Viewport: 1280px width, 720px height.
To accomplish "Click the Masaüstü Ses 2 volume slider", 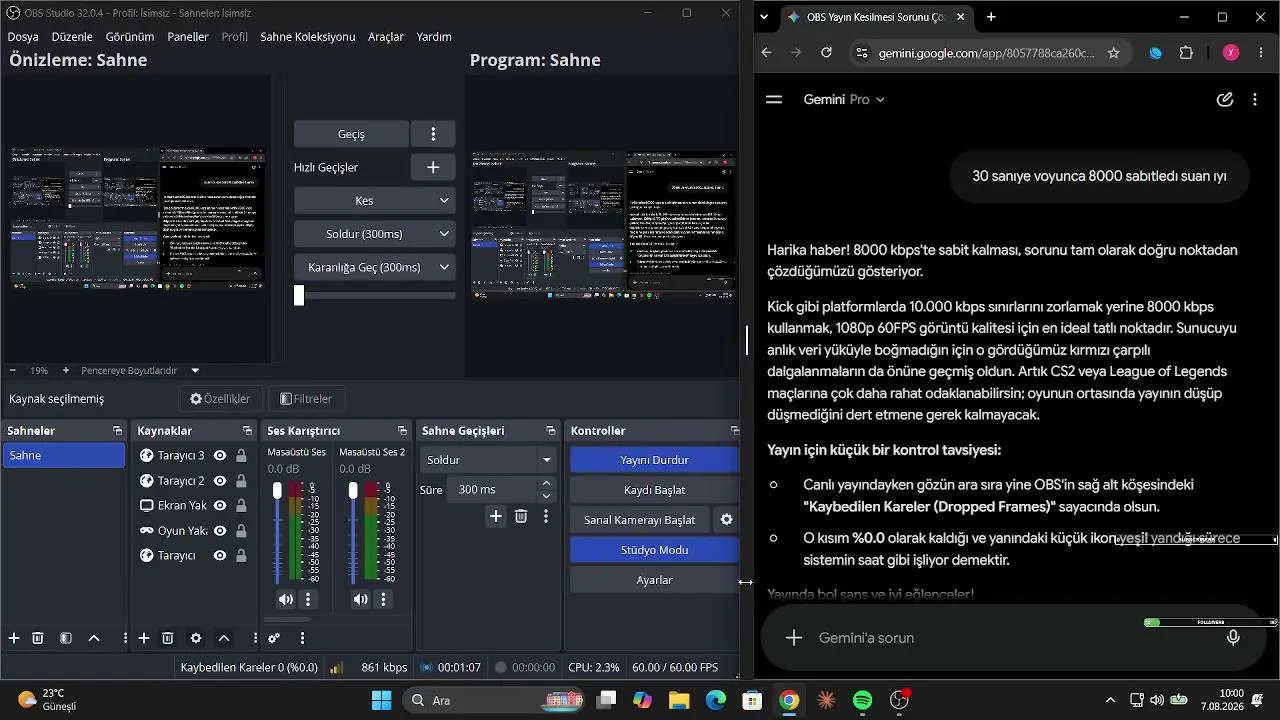I will click(353, 532).
